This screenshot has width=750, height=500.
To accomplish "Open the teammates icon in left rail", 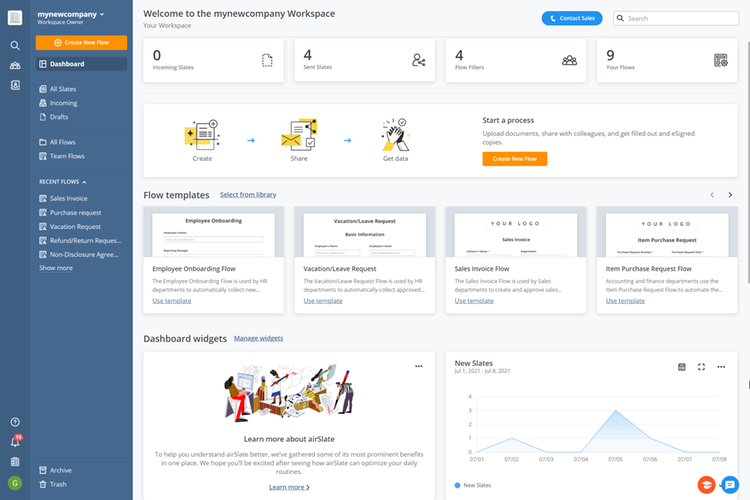I will click(15, 66).
